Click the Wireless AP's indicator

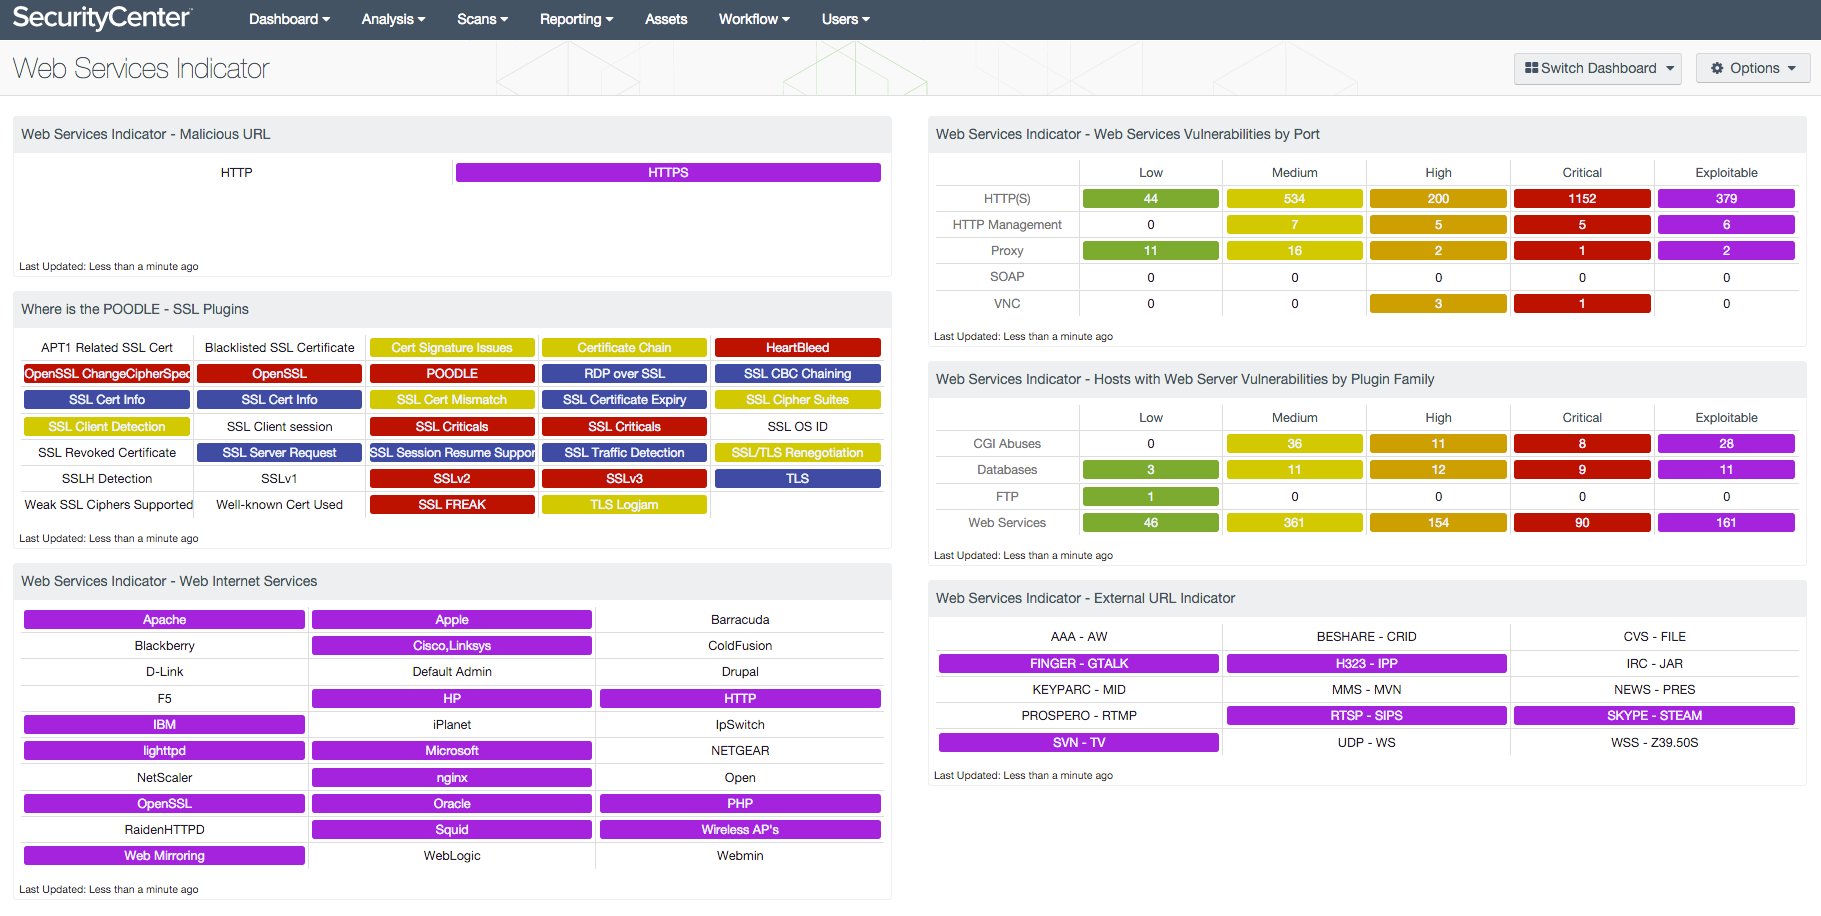tap(740, 830)
